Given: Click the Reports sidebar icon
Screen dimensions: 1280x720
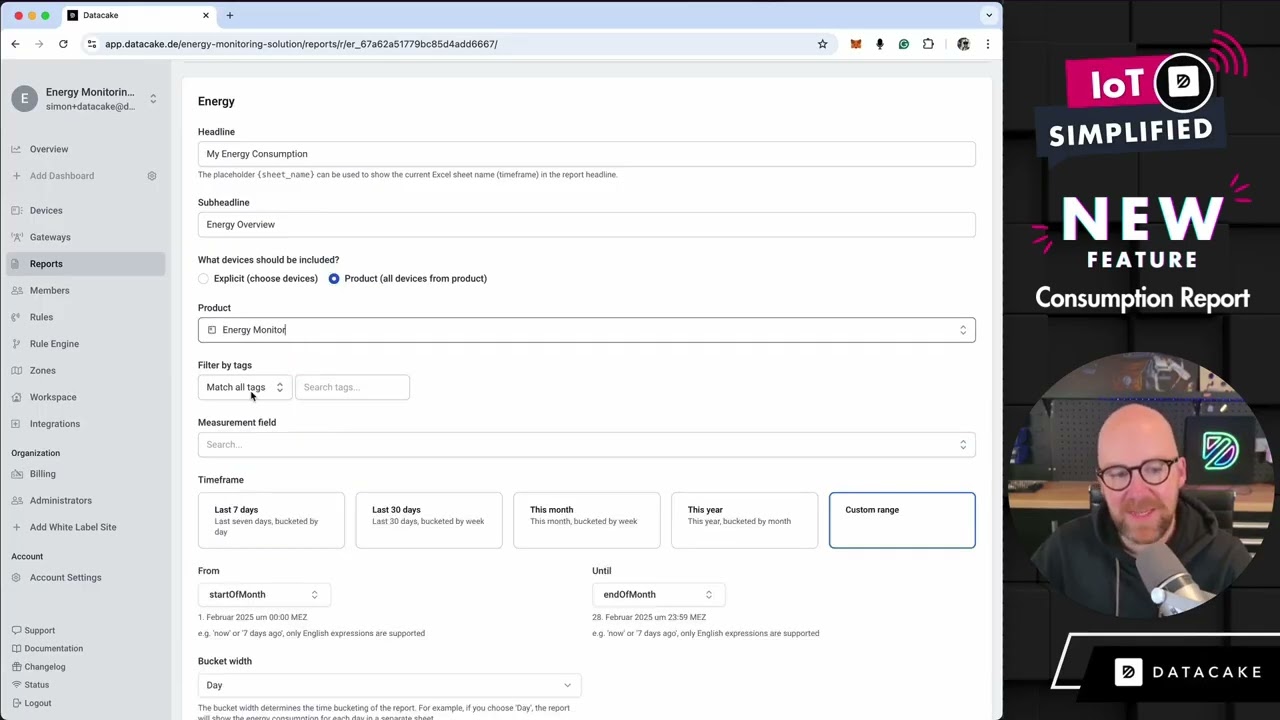Looking at the screenshot, I should point(16,264).
